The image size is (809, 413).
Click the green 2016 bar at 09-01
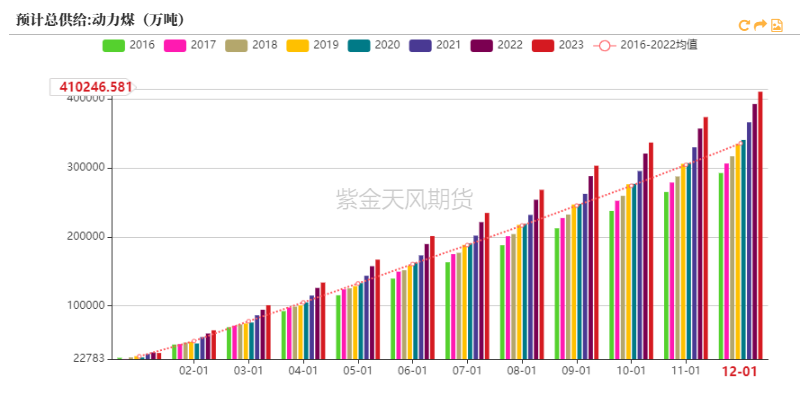pos(557,294)
